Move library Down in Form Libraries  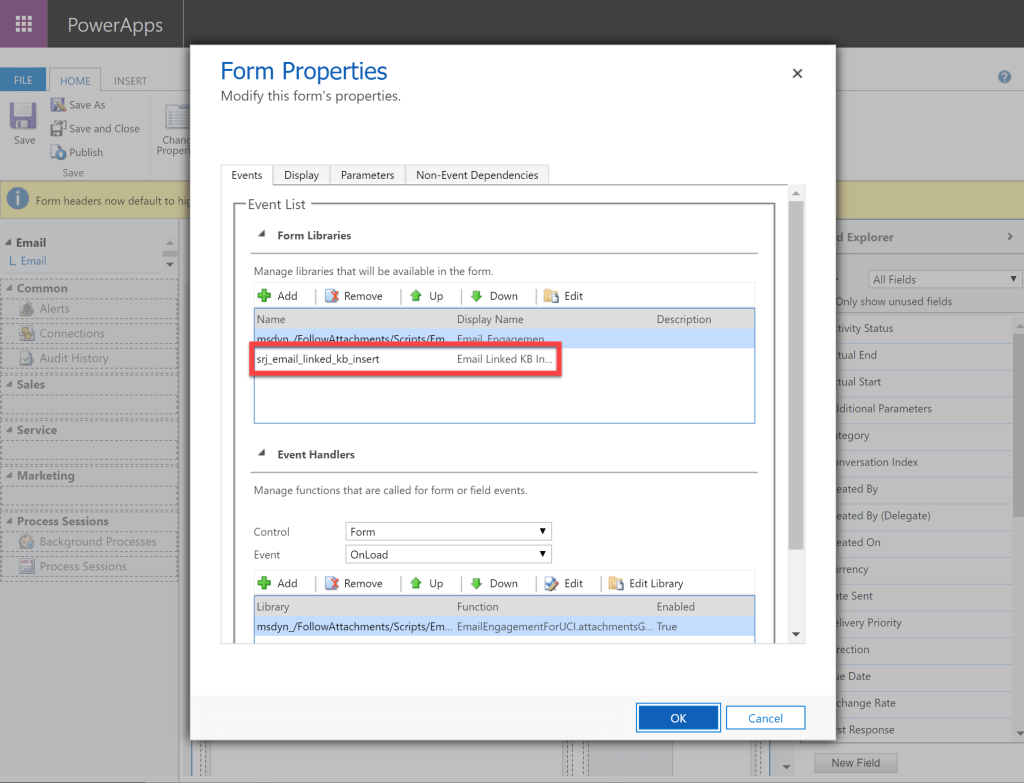click(x=493, y=296)
